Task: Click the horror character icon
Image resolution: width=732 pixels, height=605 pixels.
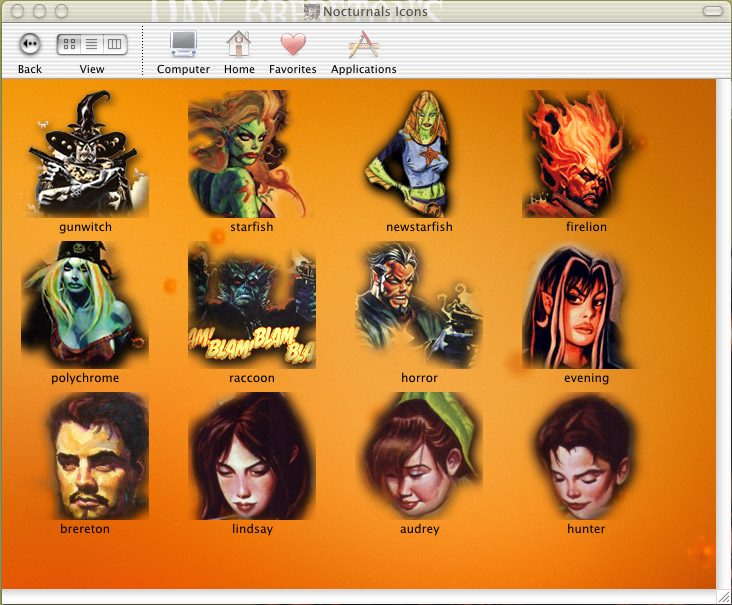Action: coord(418,305)
